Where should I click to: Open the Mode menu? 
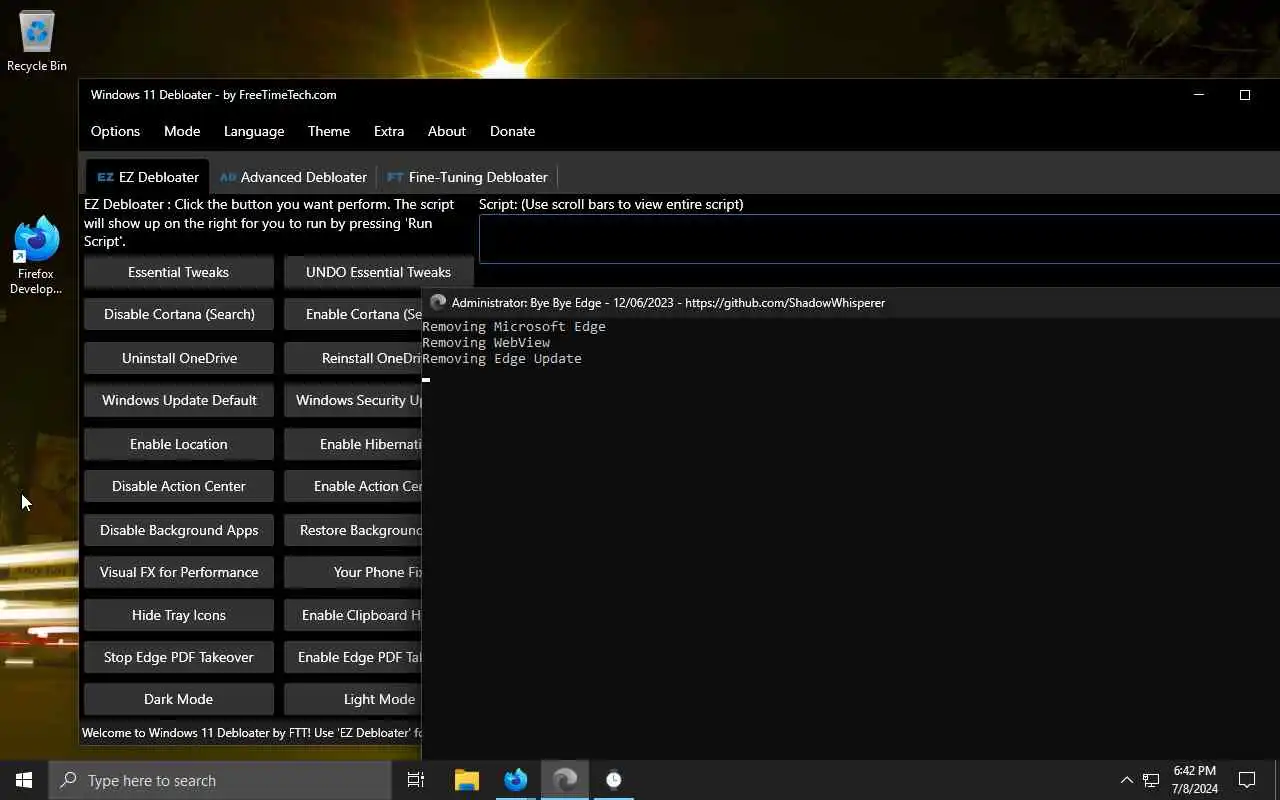(182, 131)
